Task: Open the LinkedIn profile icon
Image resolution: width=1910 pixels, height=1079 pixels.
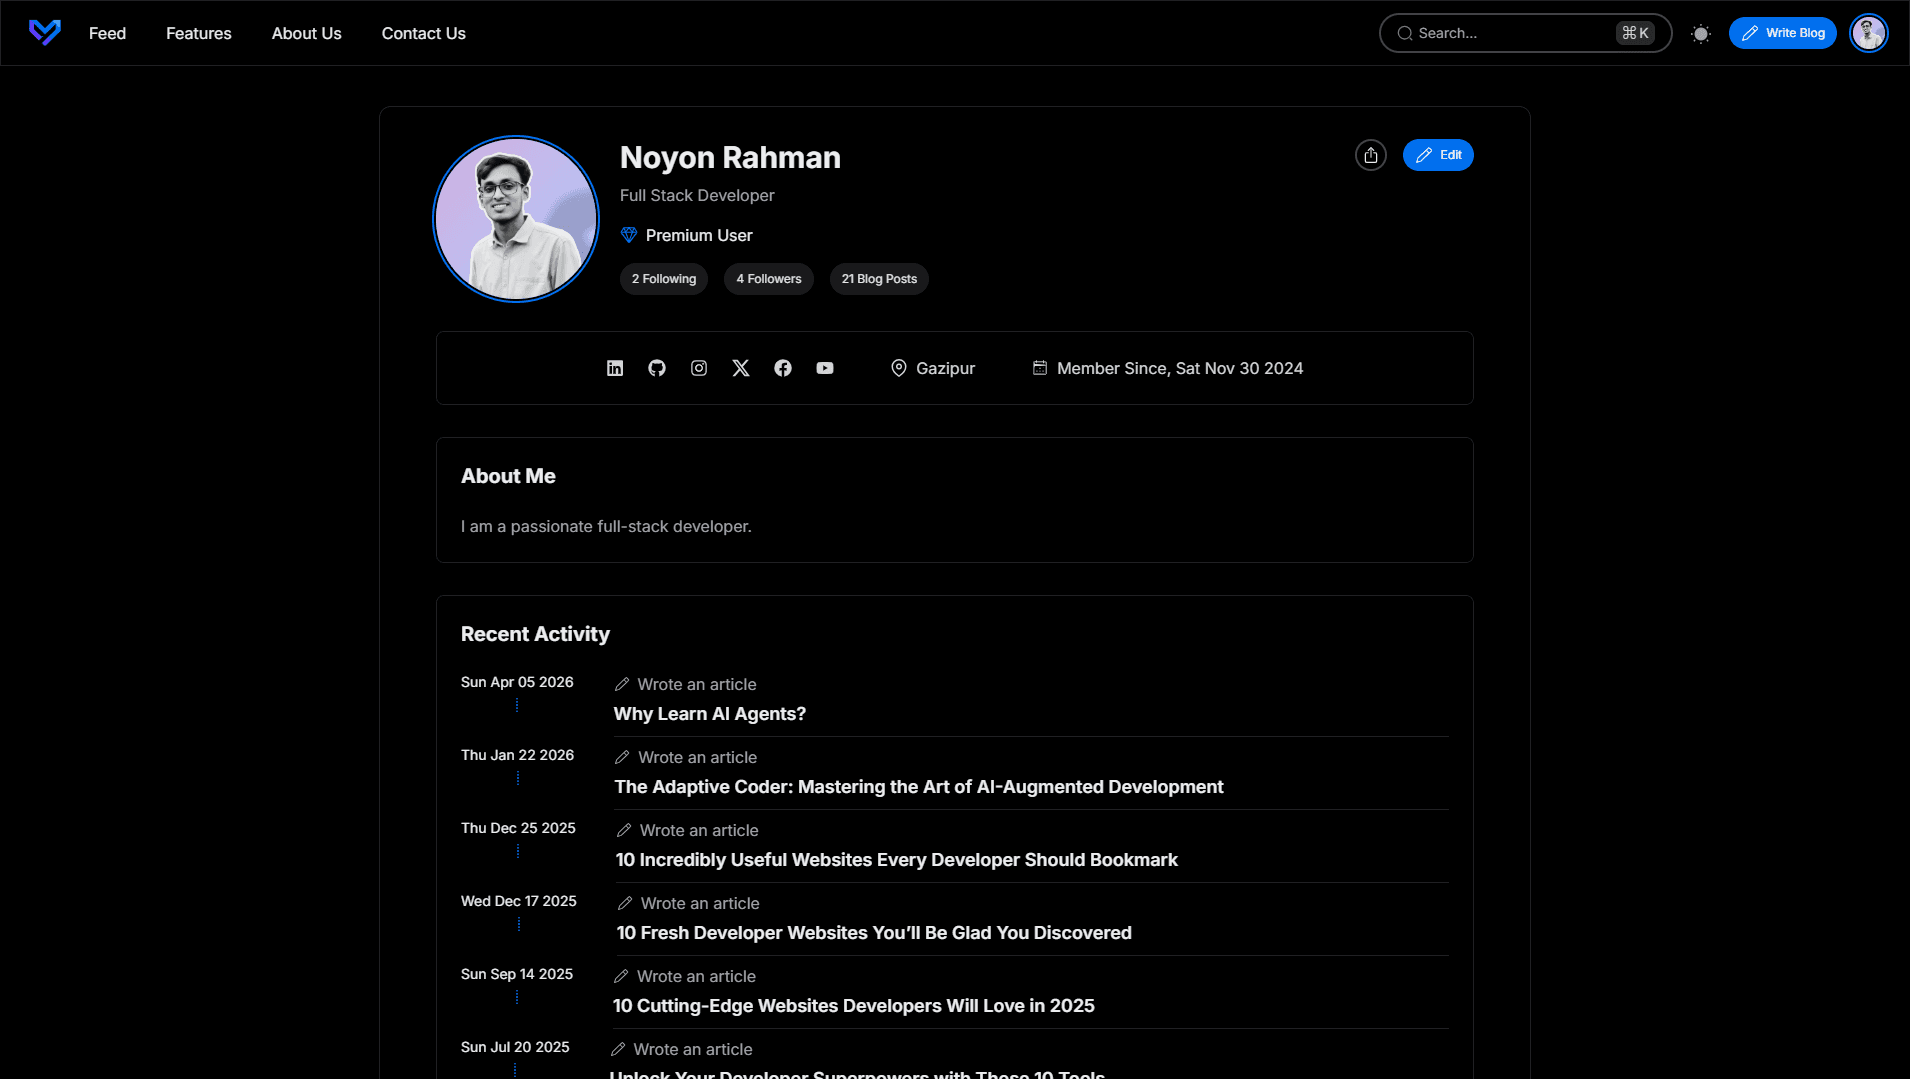Action: click(x=615, y=368)
